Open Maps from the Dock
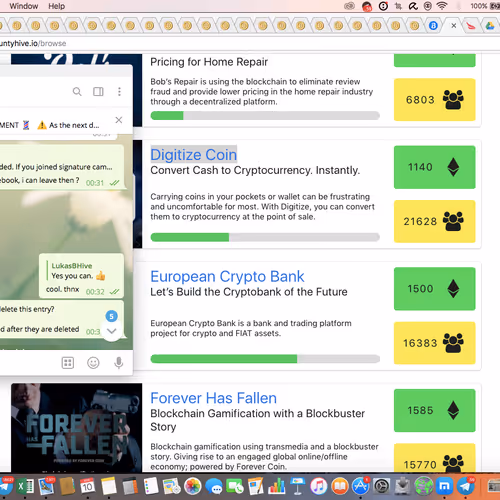500x500 pixels. coord(172,487)
